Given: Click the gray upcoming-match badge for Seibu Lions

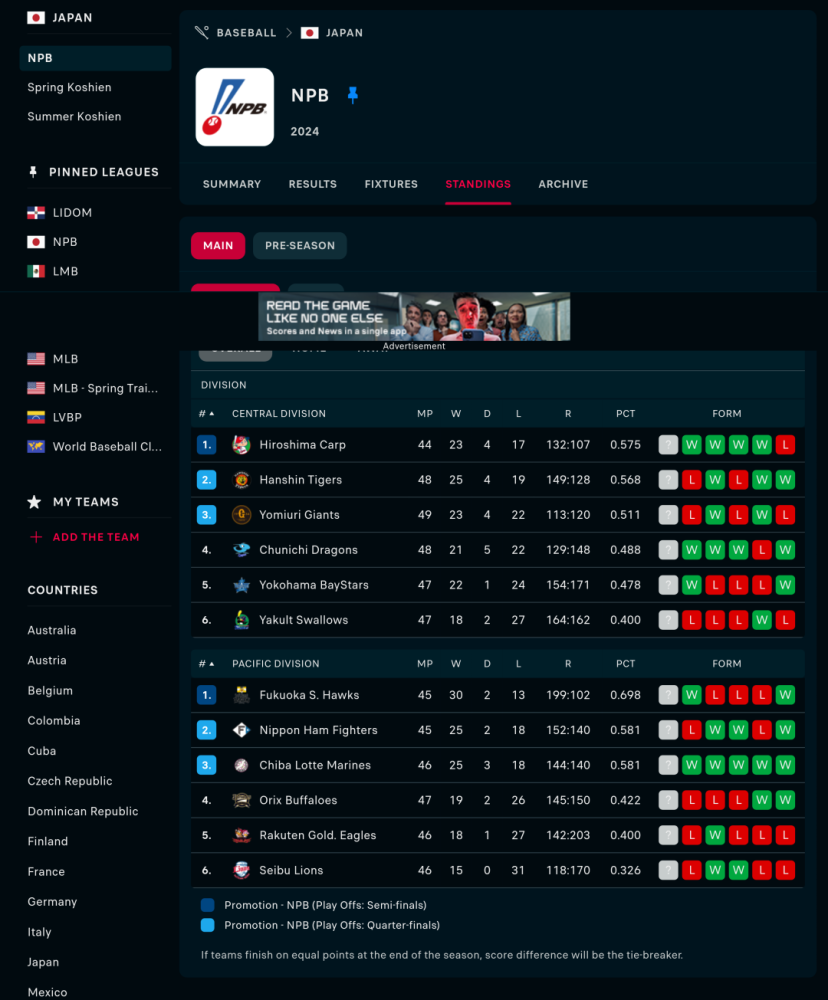Looking at the screenshot, I should [668, 871].
